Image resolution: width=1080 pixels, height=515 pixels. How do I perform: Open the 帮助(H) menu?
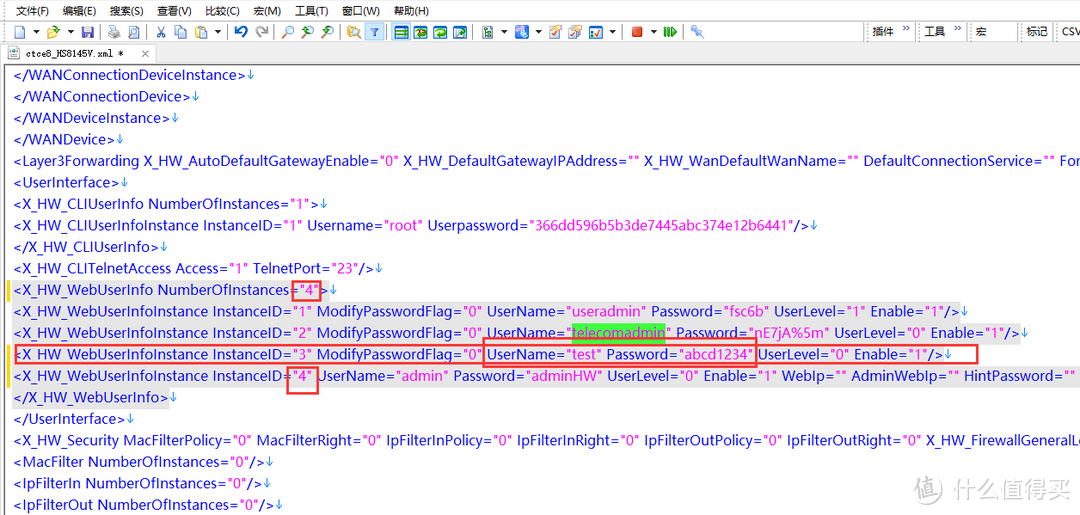click(411, 11)
